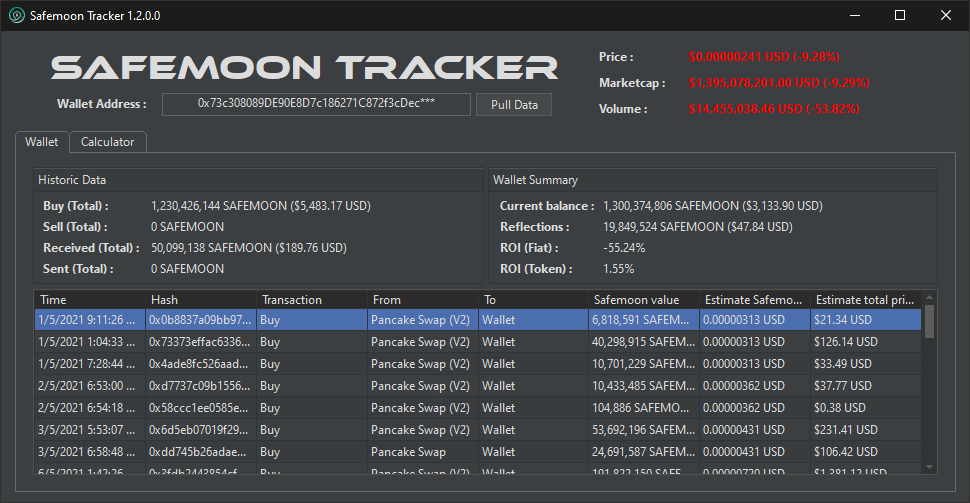Sort by the To column header
This screenshot has width=970, height=503.
533,299
